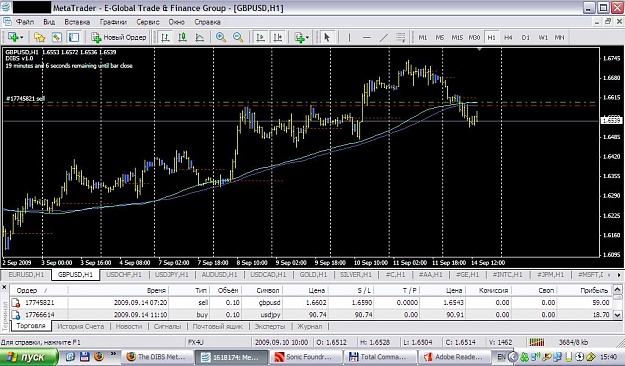The width and height of the screenshot is (625, 366).
Task: Toggle chart shift from right edge
Action: (x=277, y=37)
